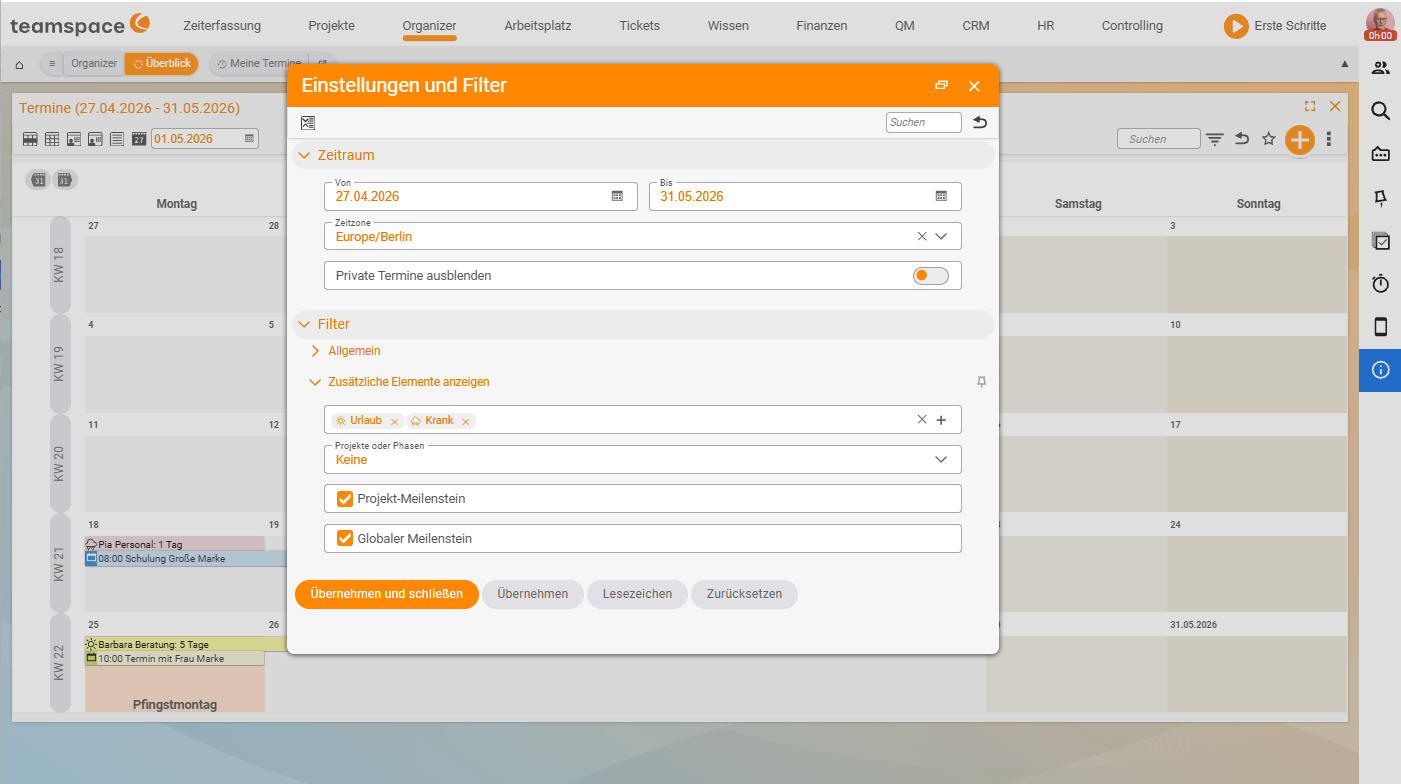
Task: Click the checklist icon in the dialog toolbar
Action: (308, 122)
